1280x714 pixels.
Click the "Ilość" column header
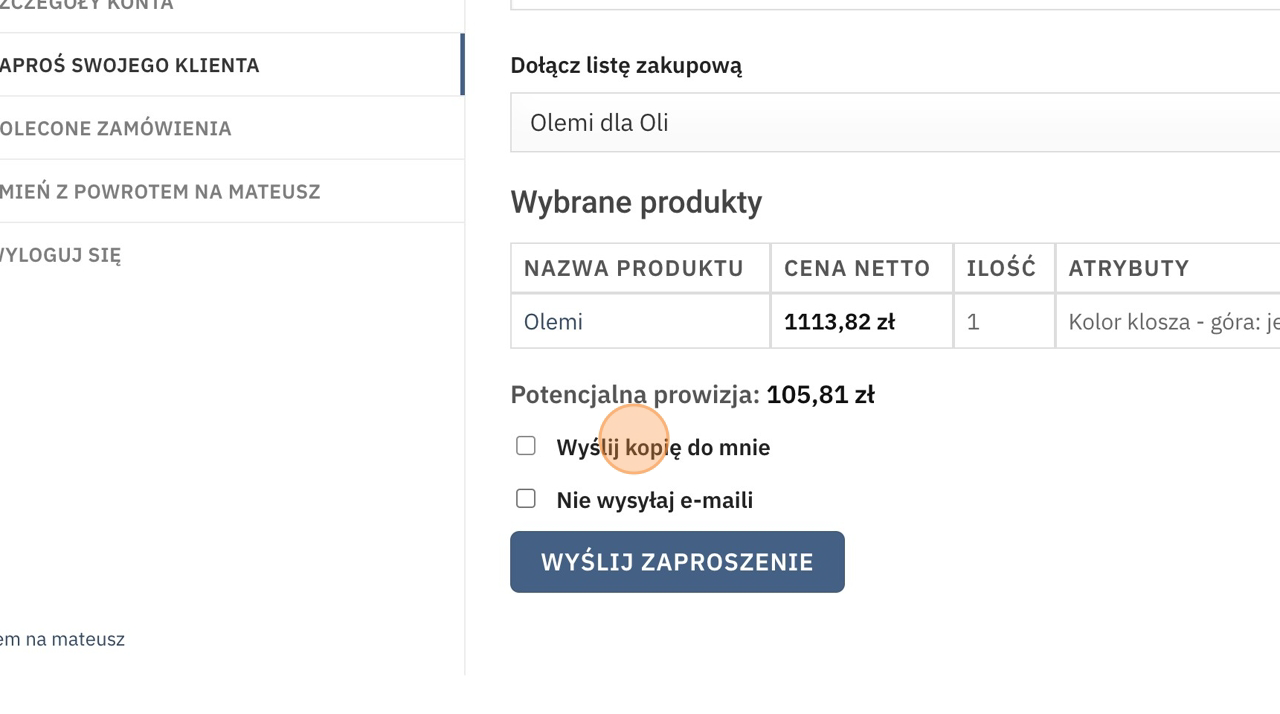coord(1001,268)
